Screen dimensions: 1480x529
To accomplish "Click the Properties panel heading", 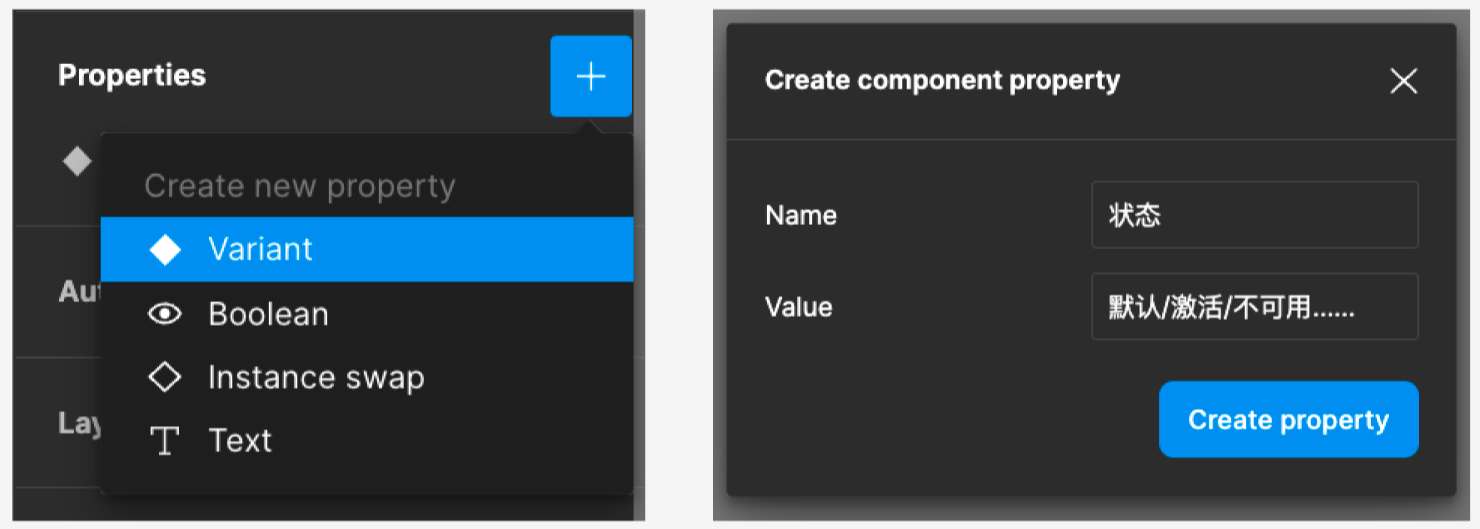I will [132, 76].
